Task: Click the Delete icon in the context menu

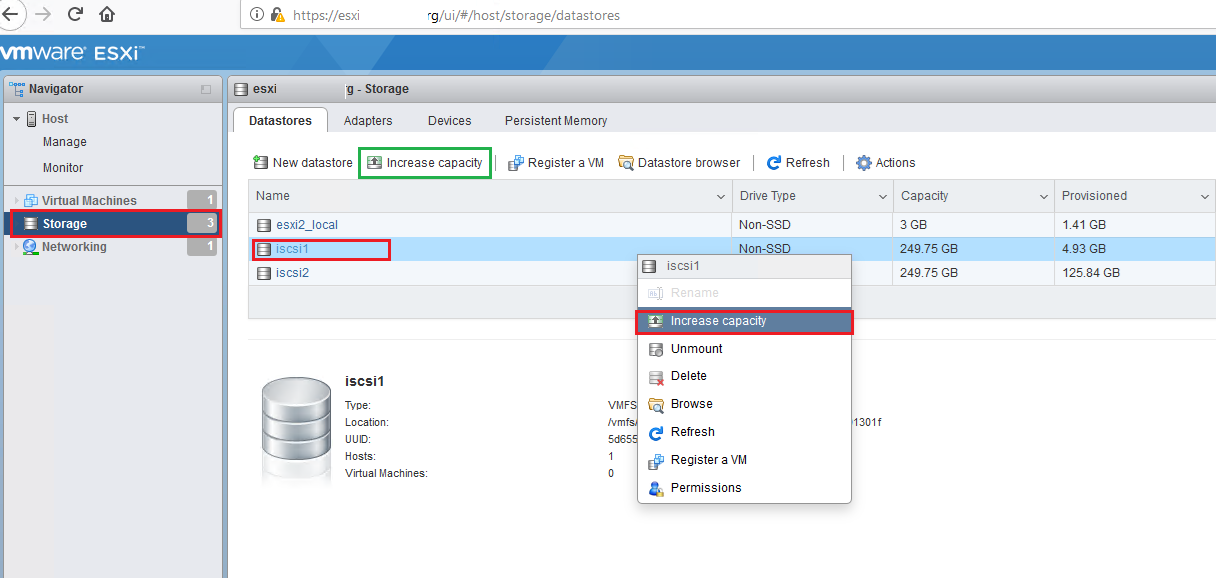Action: point(656,377)
